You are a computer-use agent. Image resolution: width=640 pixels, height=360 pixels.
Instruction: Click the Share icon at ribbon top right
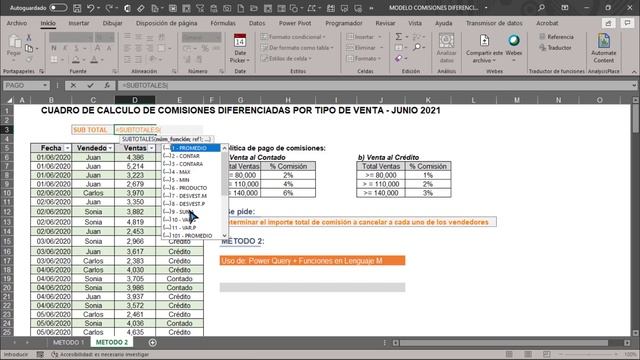click(608, 23)
